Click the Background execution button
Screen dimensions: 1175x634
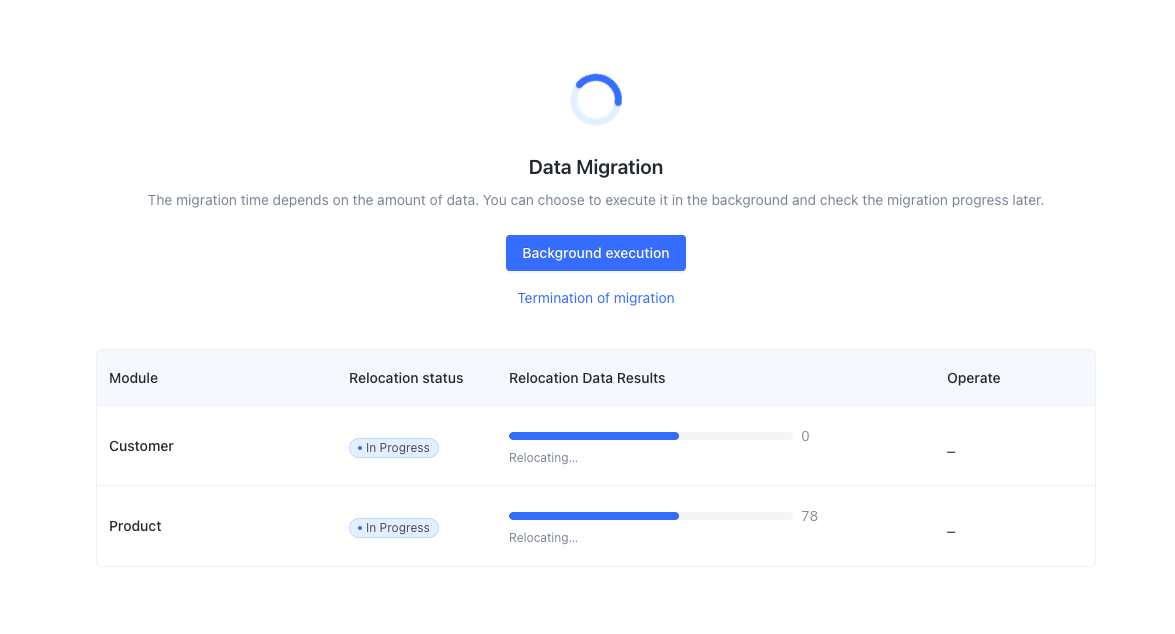click(596, 253)
